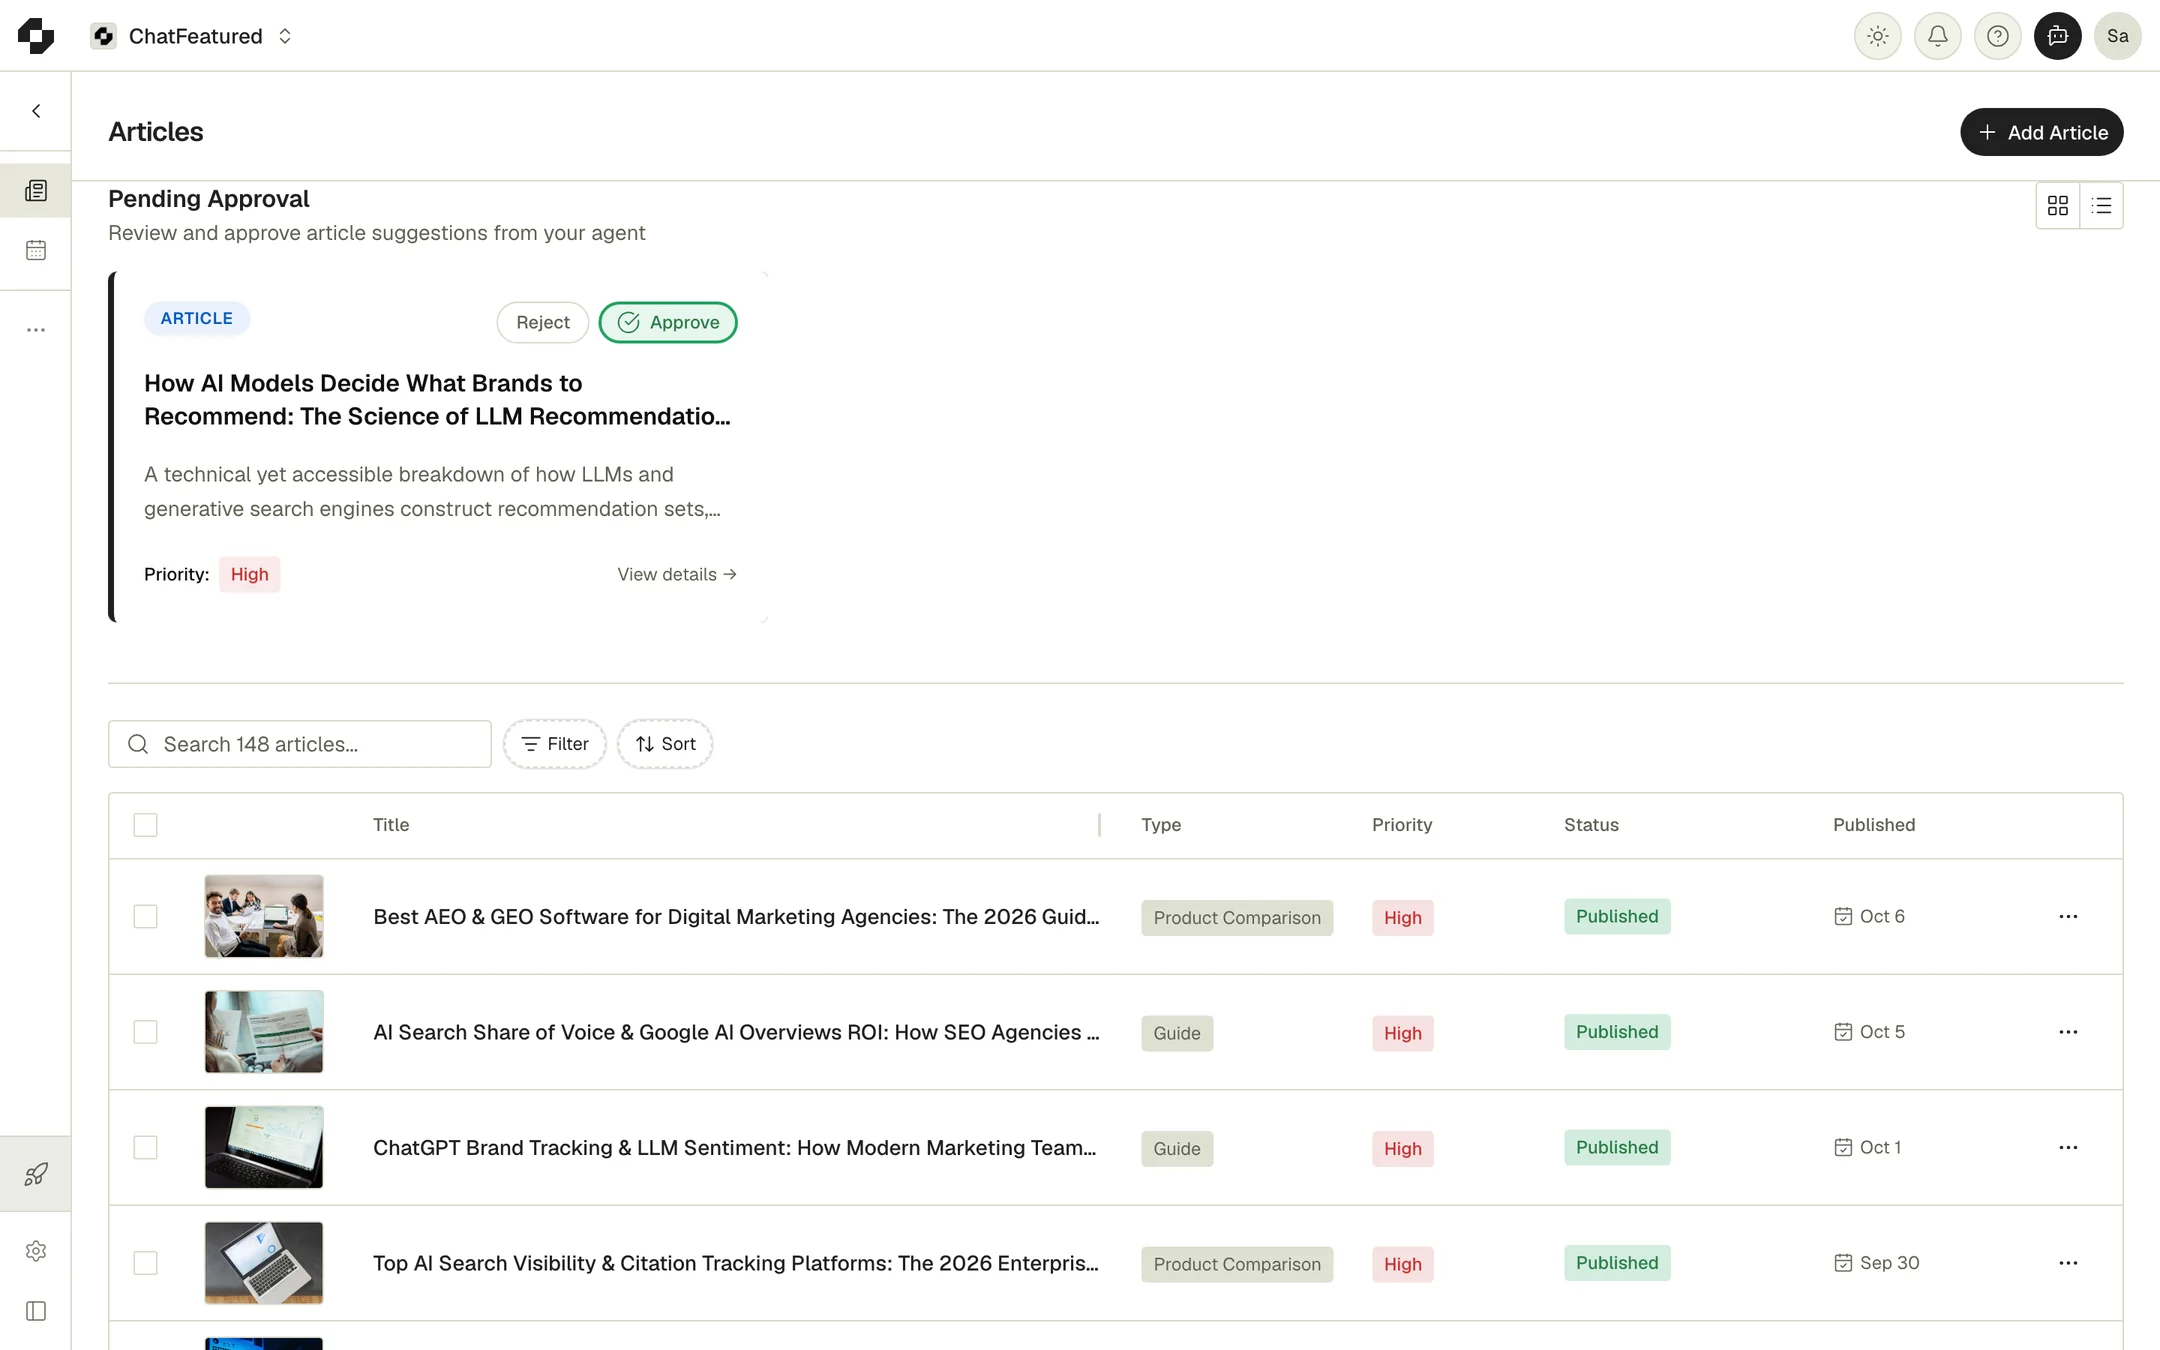The image size is (2160, 1350).
Task: Check the ChatGPT Brand Tracking row
Action: [145, 1147]
